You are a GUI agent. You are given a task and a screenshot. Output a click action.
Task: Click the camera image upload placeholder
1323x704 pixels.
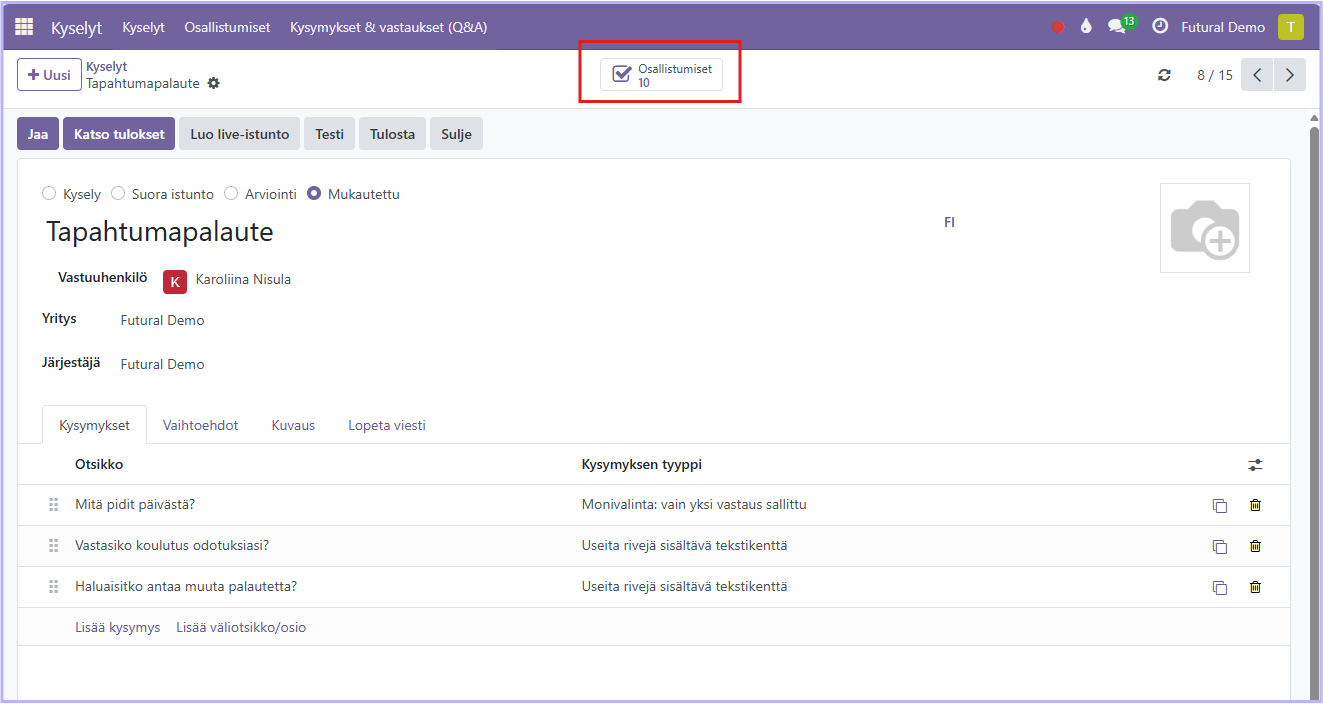point(1204,228)
